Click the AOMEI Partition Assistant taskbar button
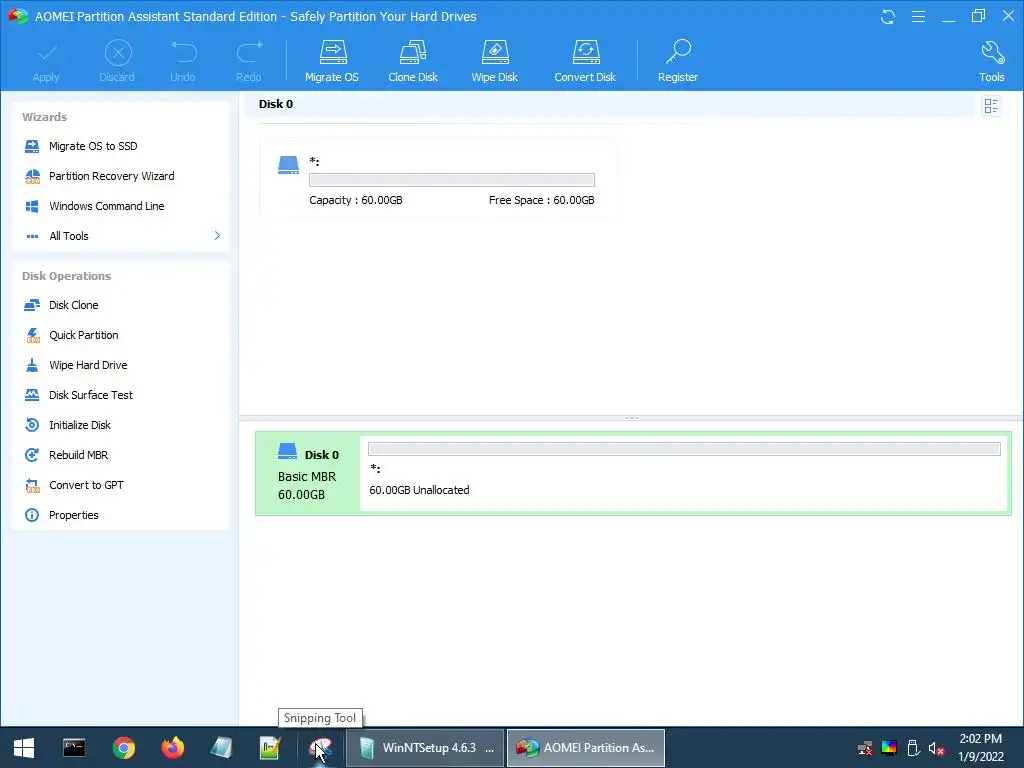1024x768 pixels. tap(586, 748)
